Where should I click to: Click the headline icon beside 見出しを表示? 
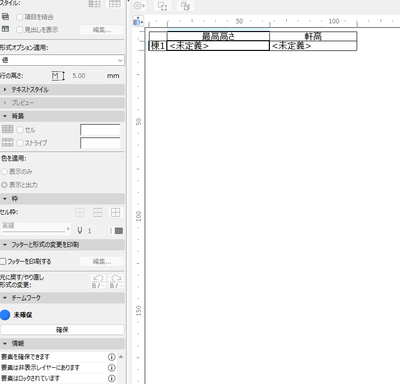[x=5, y=29]
